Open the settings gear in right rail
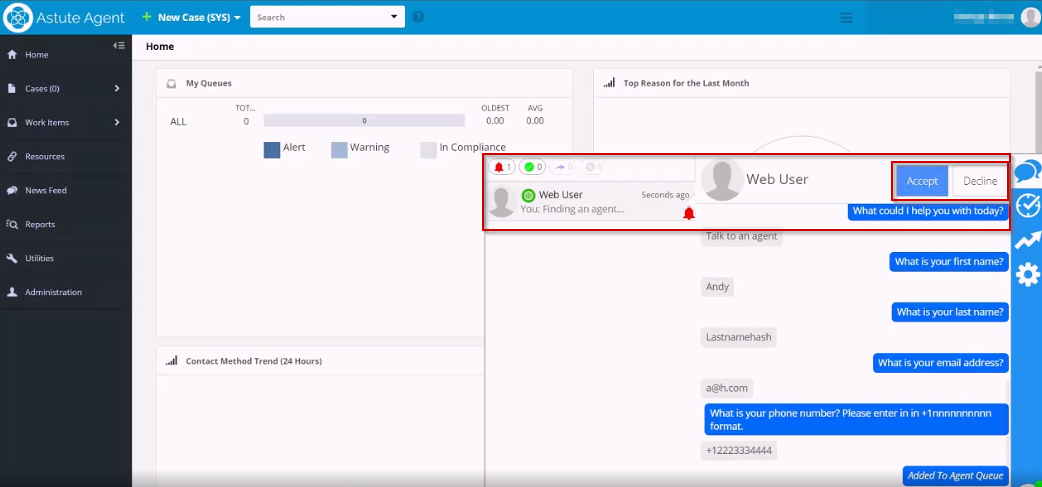 [x=1027, y=275]
